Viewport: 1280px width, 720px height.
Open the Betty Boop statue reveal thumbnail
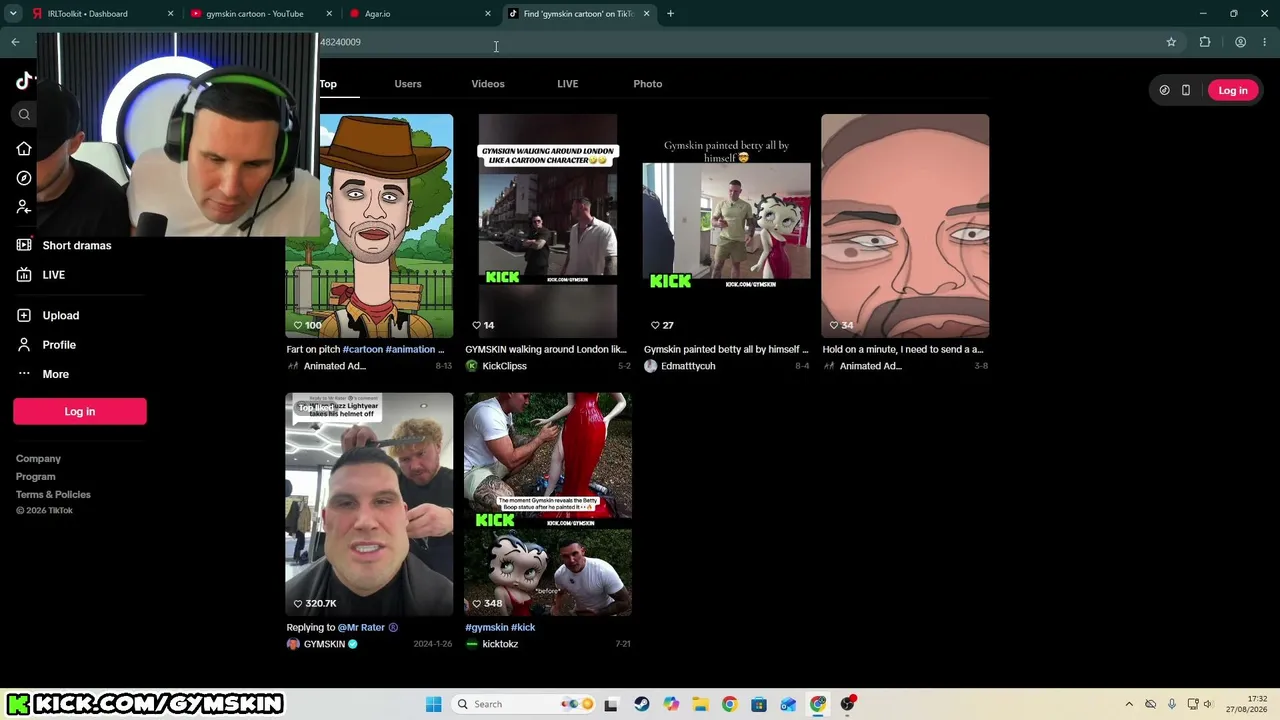pyautogui.click(x=548, y=504)
